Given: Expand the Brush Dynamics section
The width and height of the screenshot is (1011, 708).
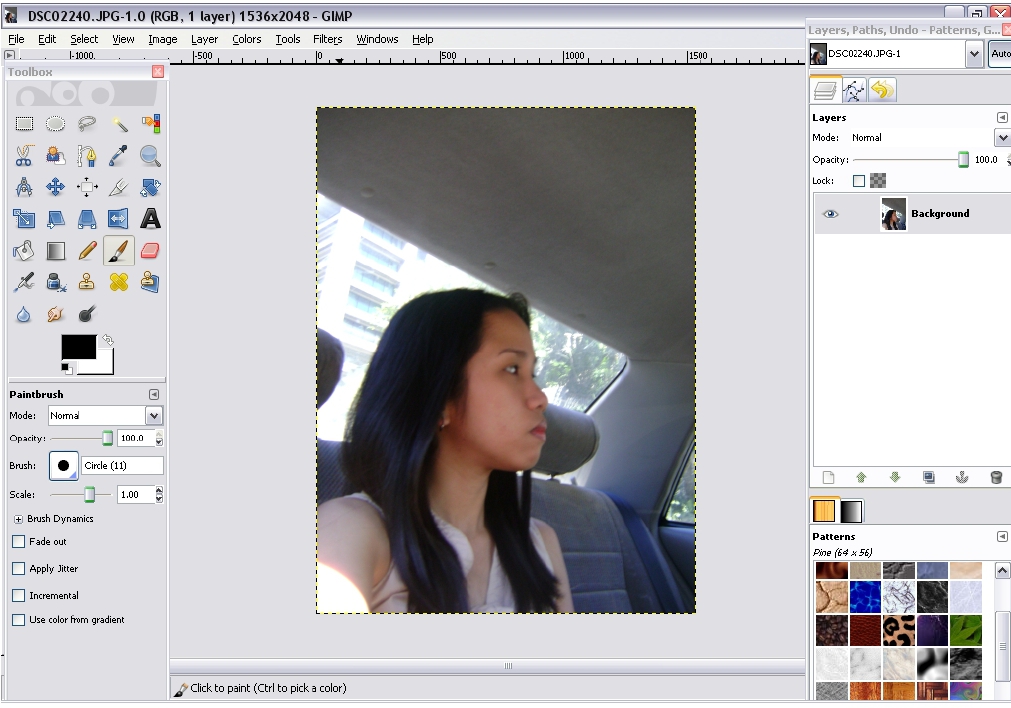Looking at the screenshot, I should coord(18,519).
